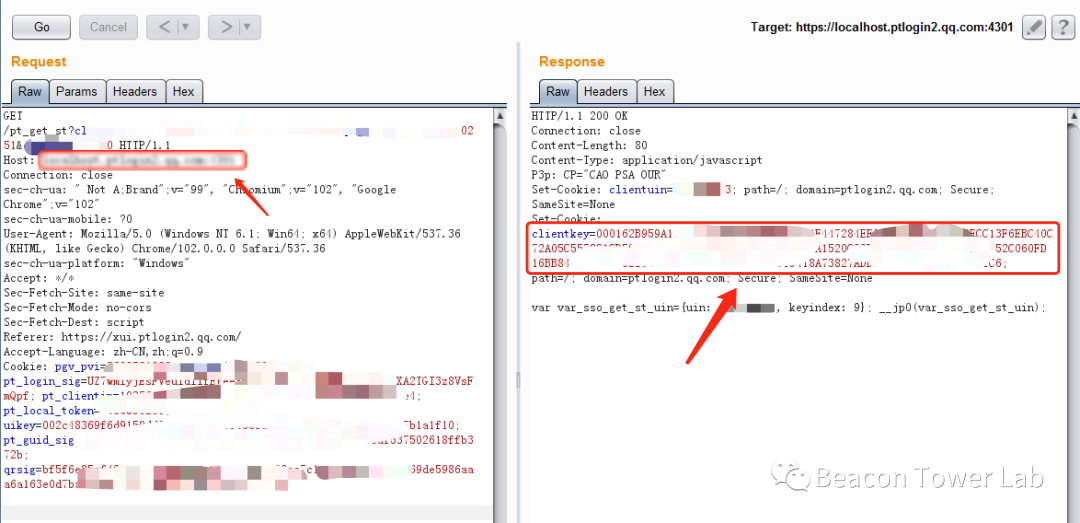Click the 'Sec-Fetch-Mode: no-cors' line
The width and height of the screenshot is (1080, 523).
coord(77,307)
